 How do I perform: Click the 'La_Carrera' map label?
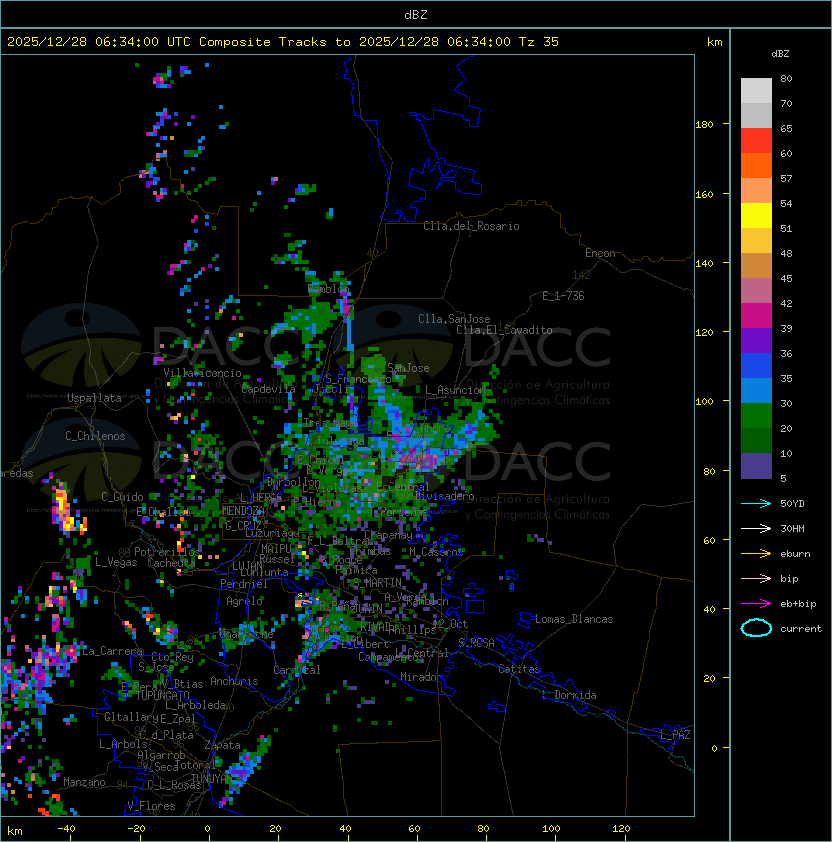[112, 651]
